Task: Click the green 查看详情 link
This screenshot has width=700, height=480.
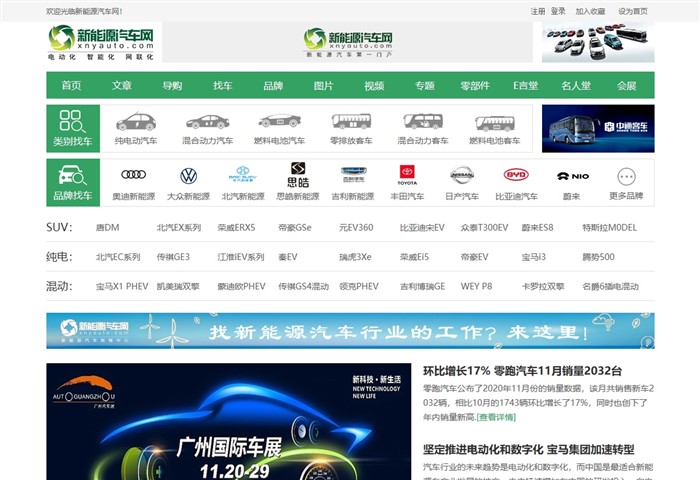Action: (x=496, y=417)
